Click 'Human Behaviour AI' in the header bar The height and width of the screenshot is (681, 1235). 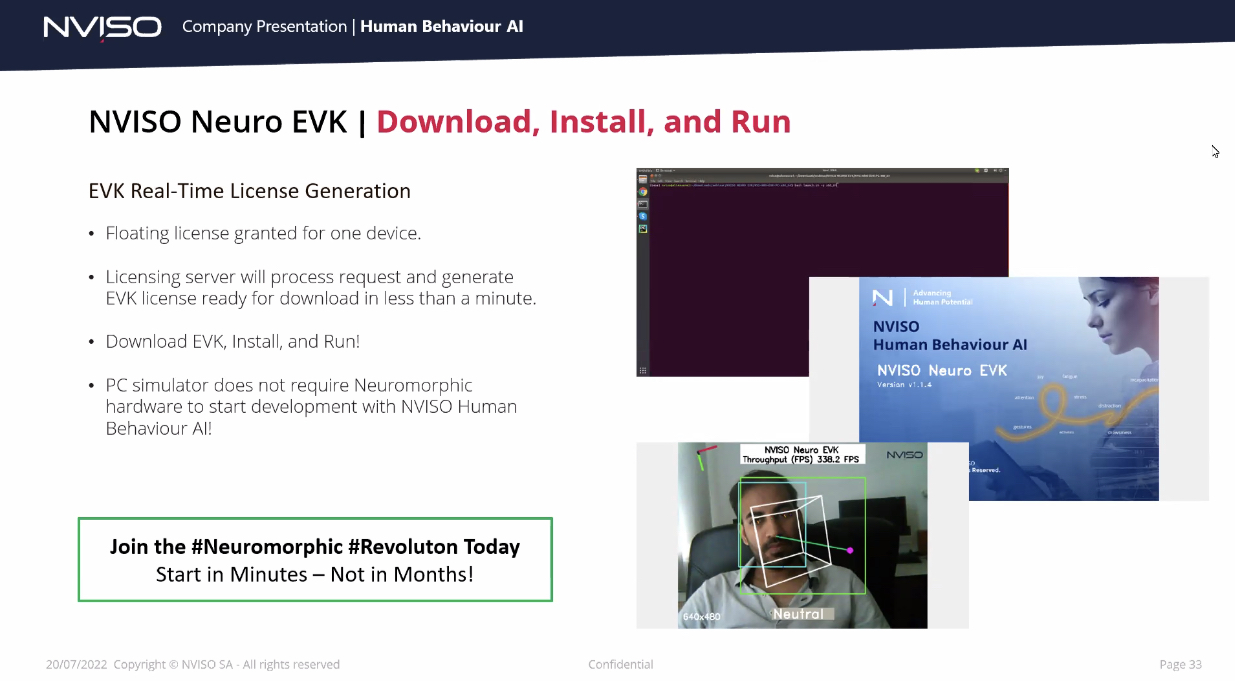click(x=441, y=27)
